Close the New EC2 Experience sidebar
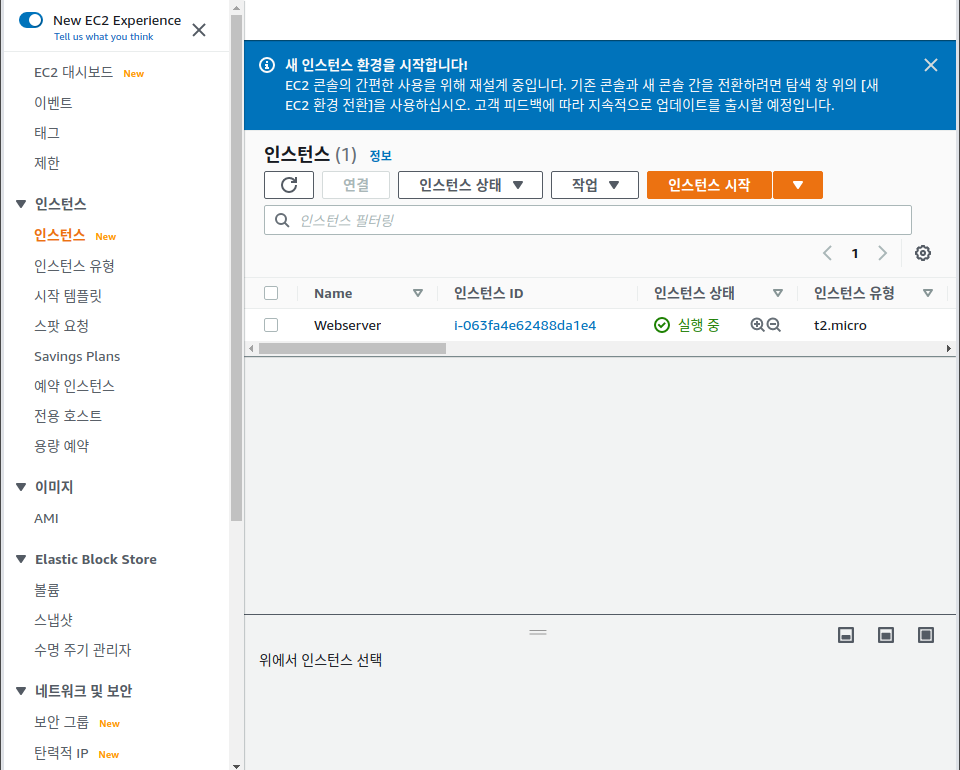This screenshot has height=770, width=960. click(199, 30)
